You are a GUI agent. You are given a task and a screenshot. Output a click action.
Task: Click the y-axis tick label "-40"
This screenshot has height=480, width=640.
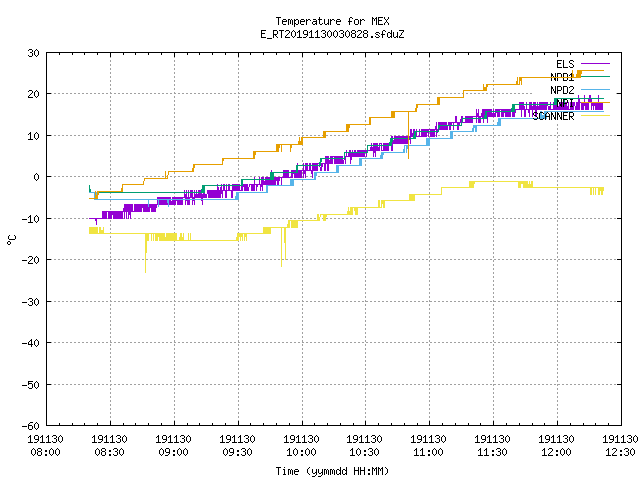point(31,343)
